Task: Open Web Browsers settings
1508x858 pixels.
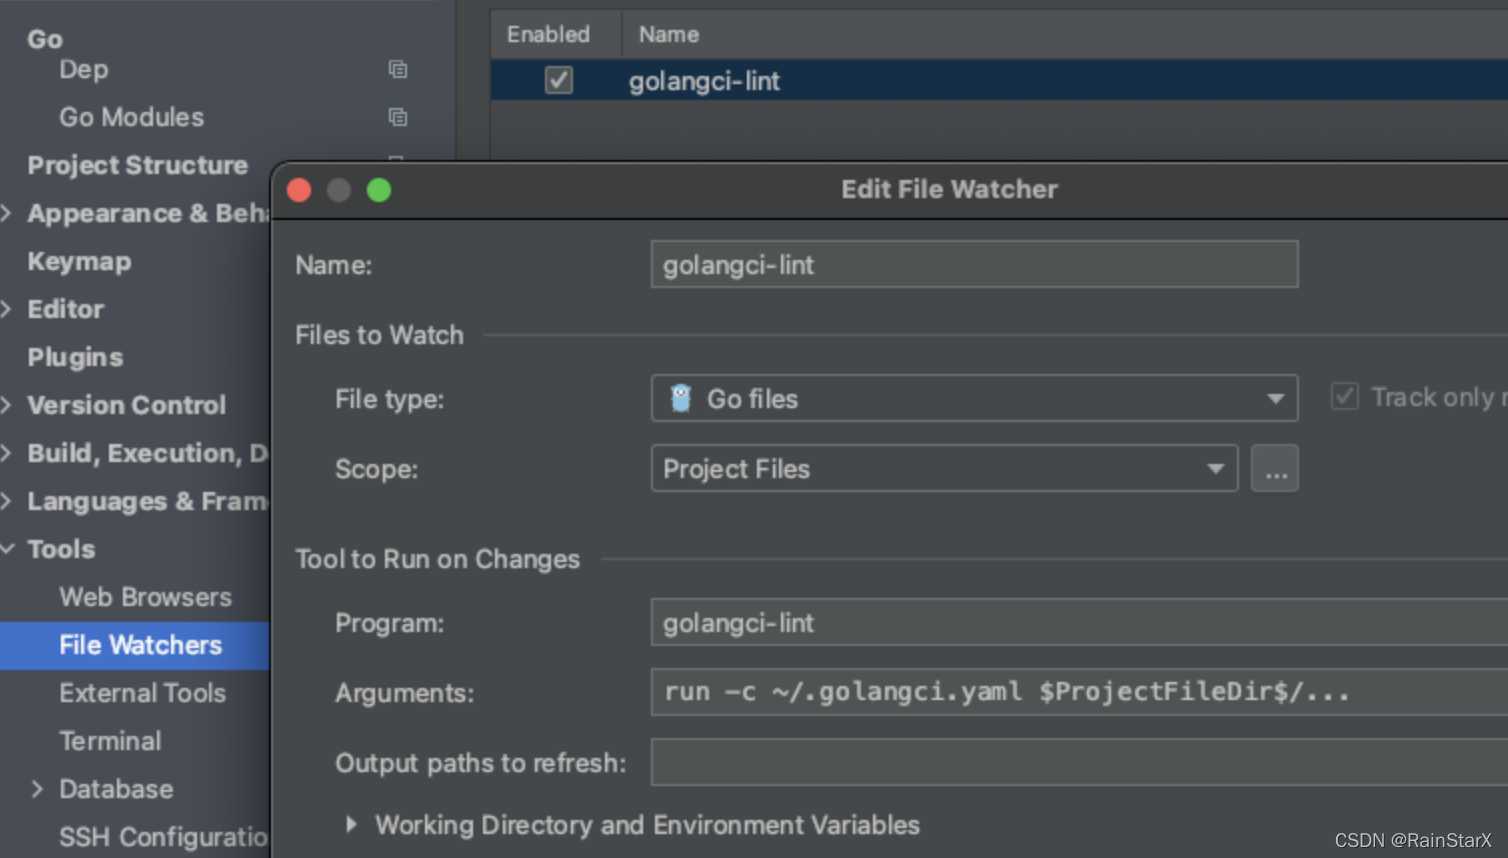Action: tap(145, 597)
